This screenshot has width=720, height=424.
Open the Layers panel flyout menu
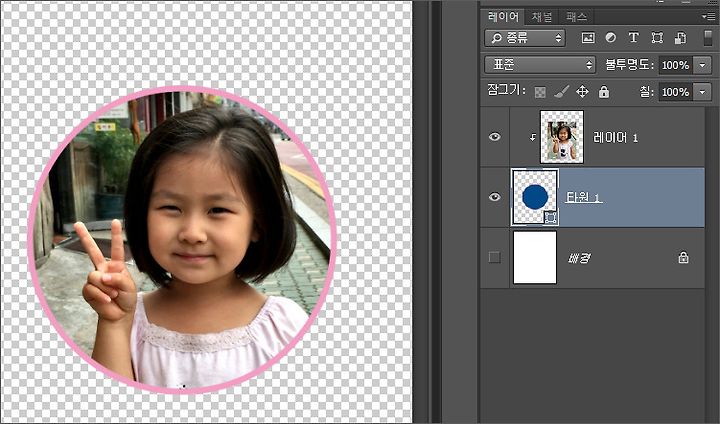(x=708, y=17)
